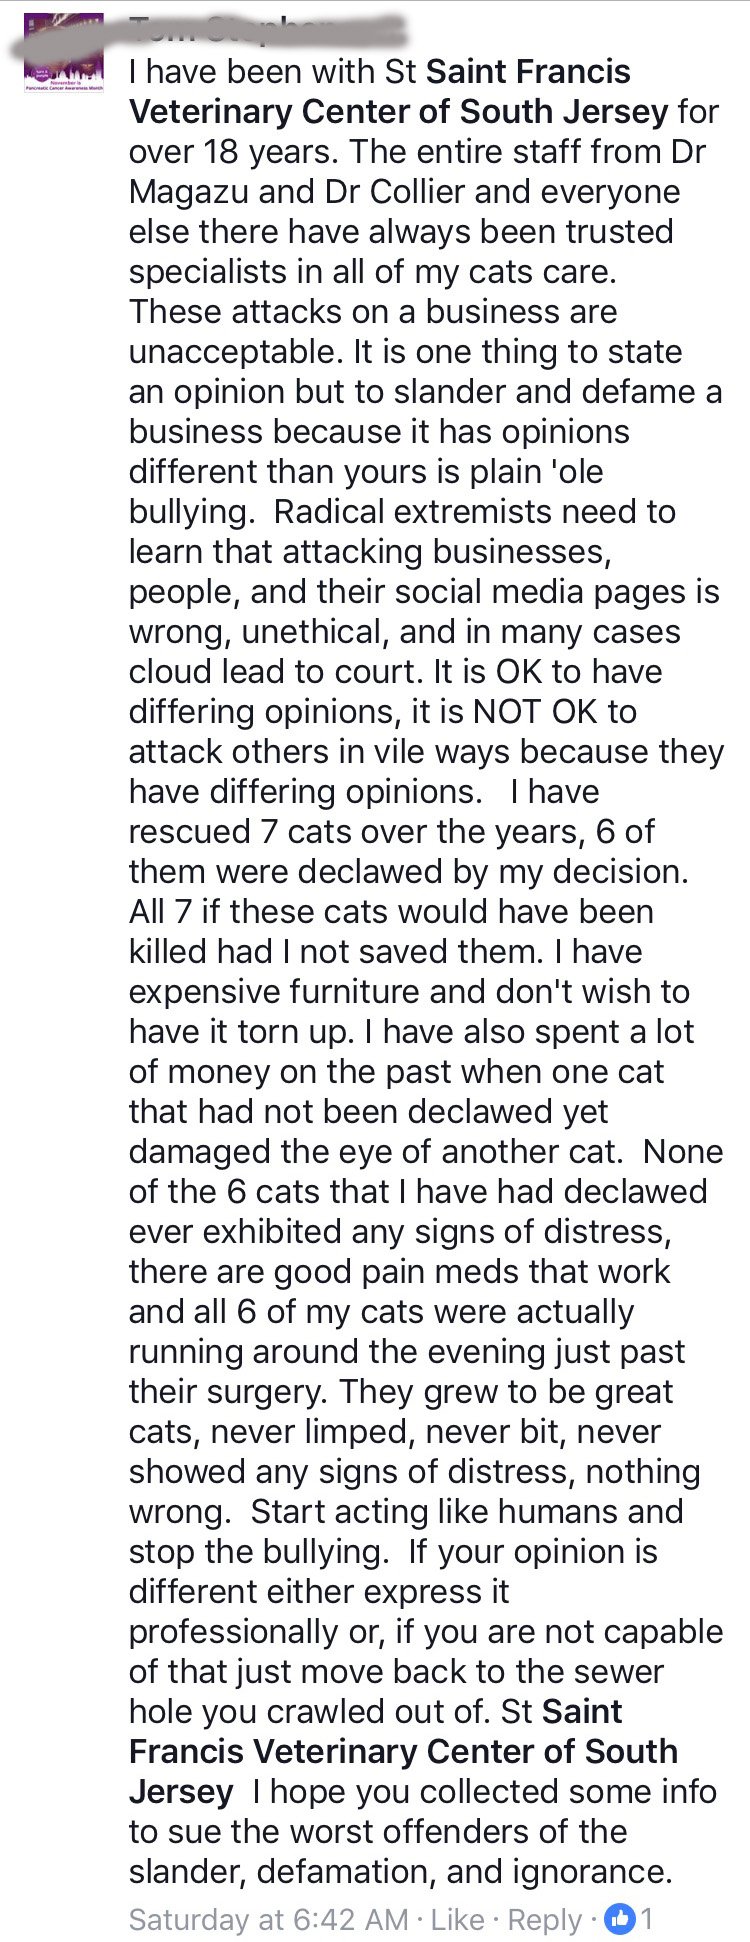Like this comment

[457, 1919]
